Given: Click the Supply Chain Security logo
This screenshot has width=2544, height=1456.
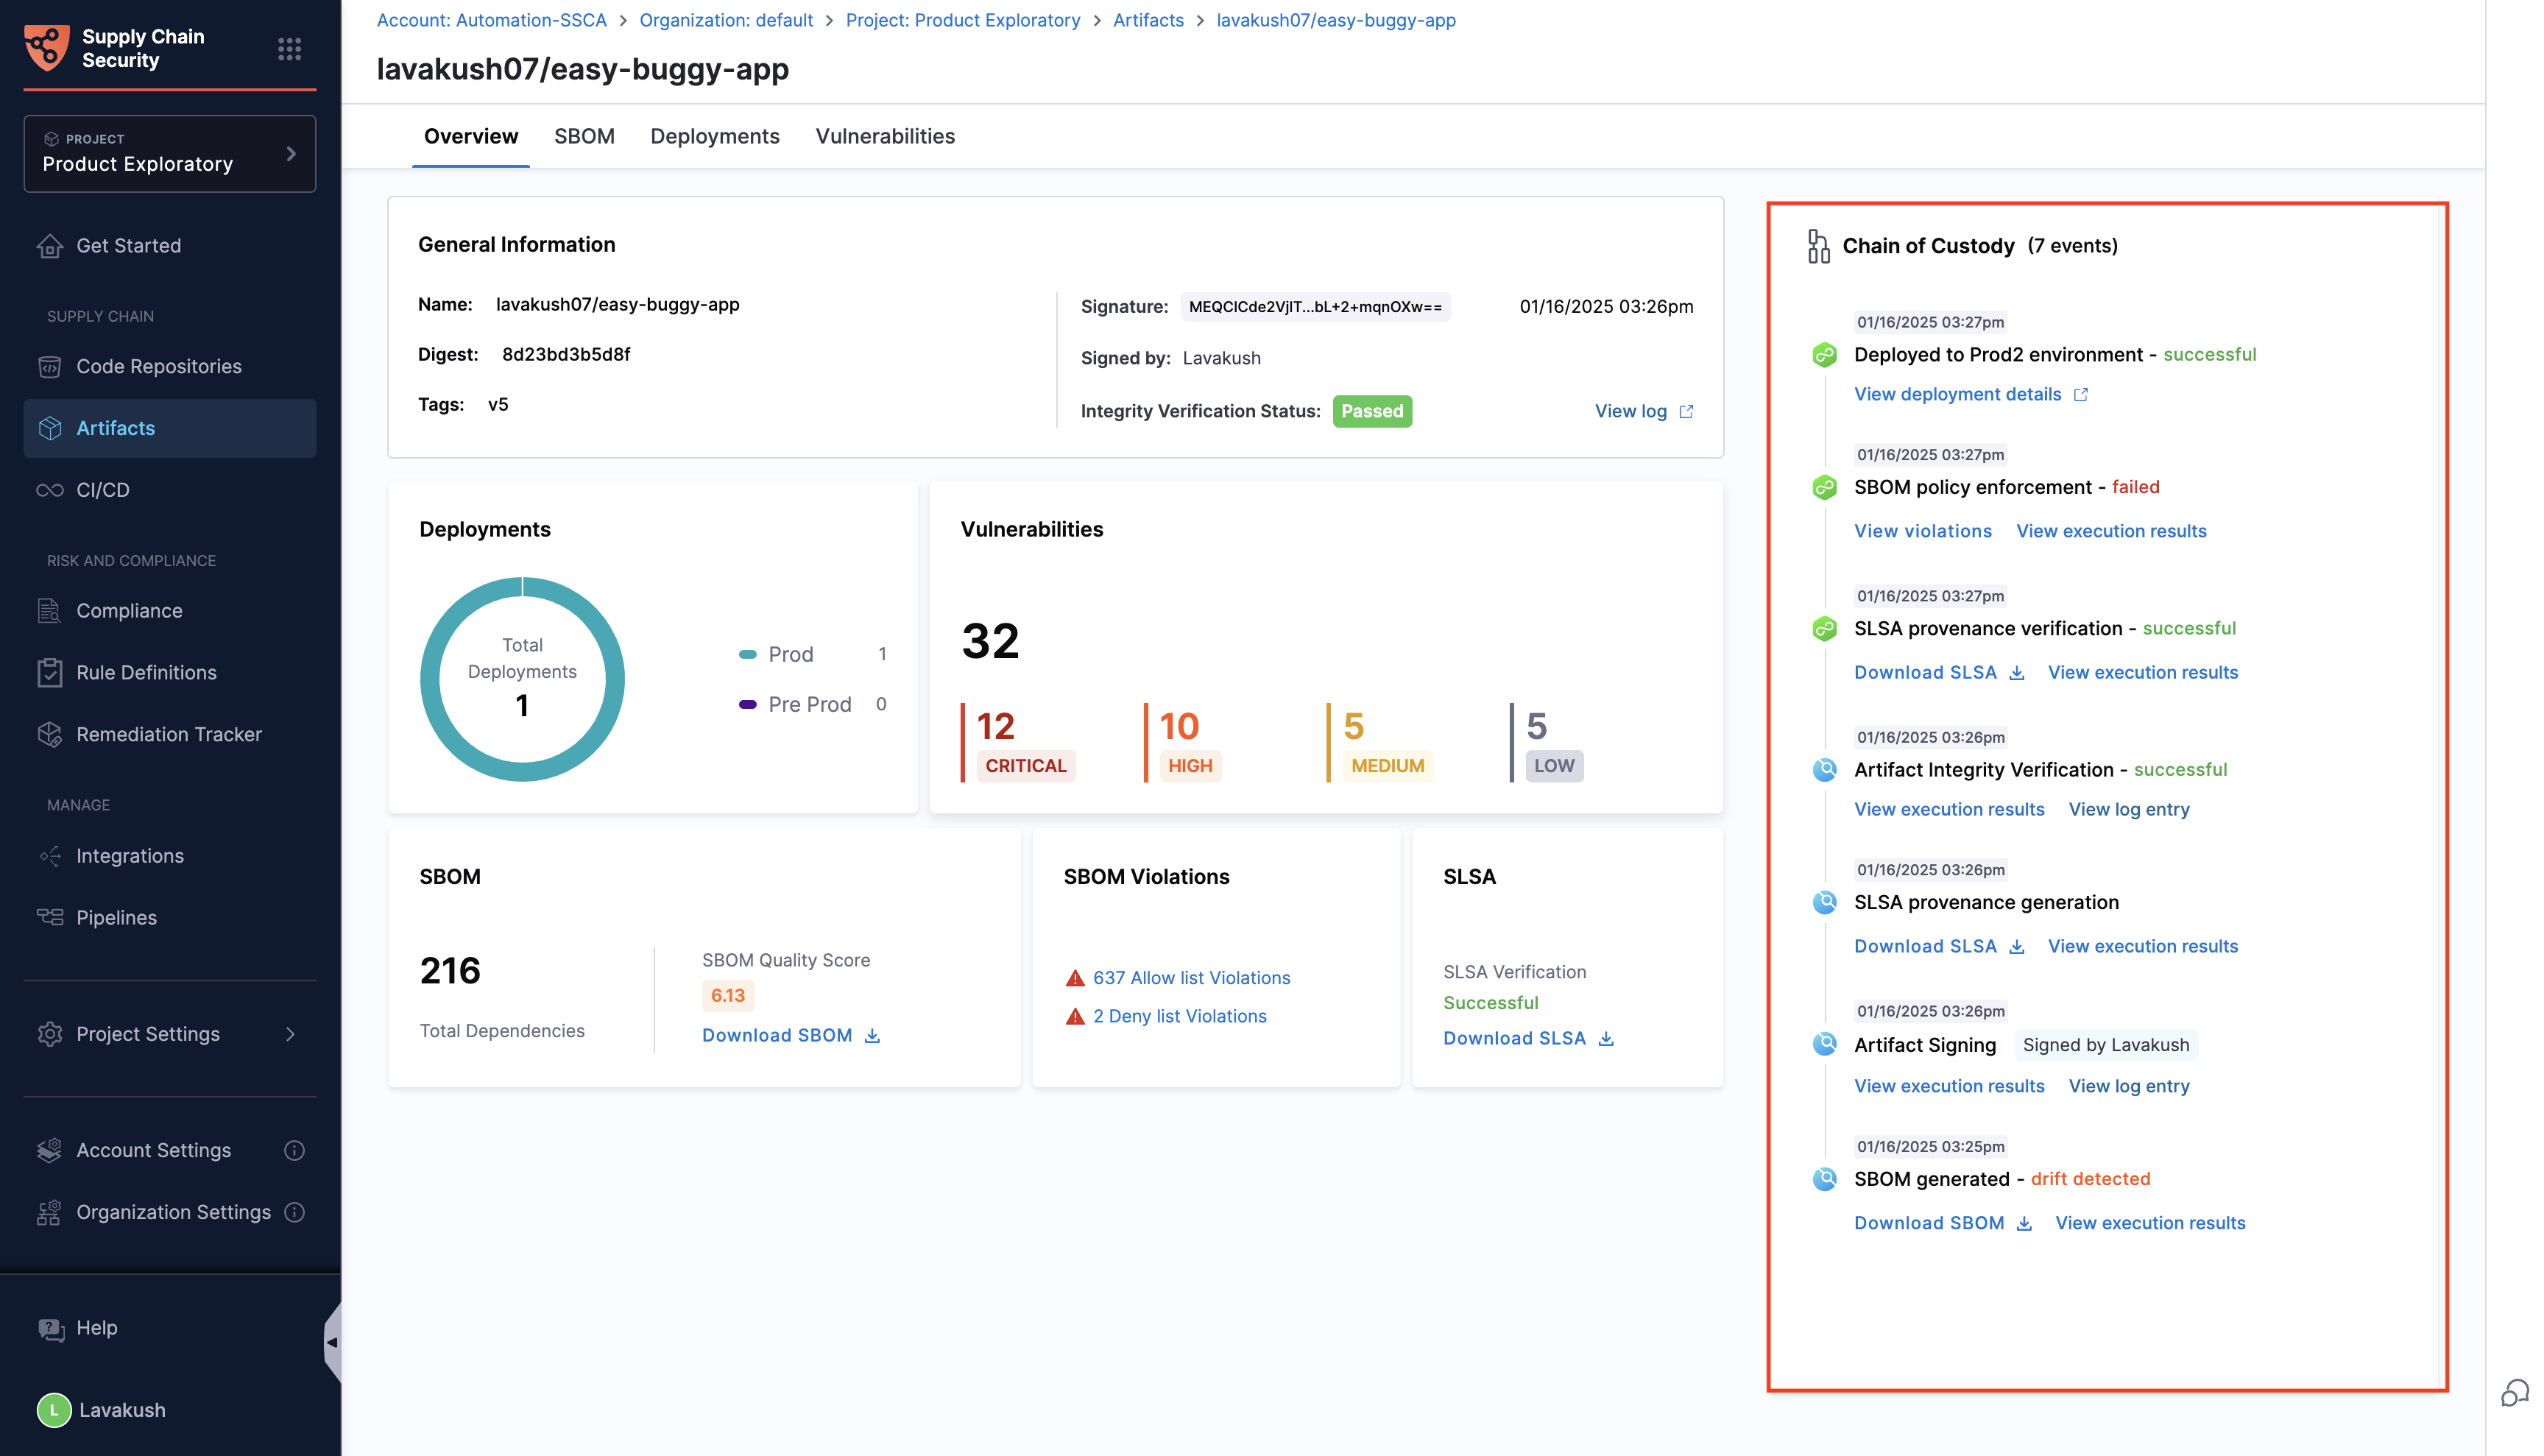Looking at the screenshot, I should click(x=46, y=48).
